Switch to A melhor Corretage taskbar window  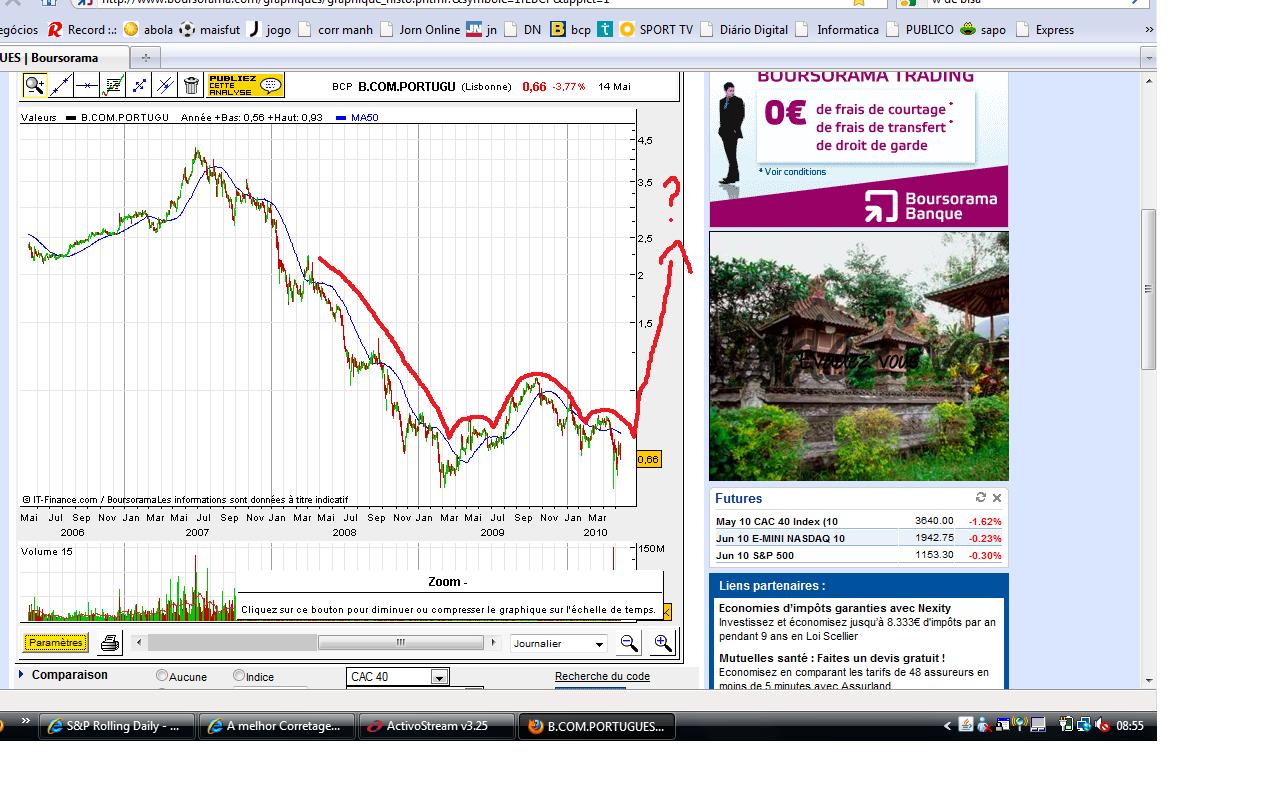[x=277, y=726]
